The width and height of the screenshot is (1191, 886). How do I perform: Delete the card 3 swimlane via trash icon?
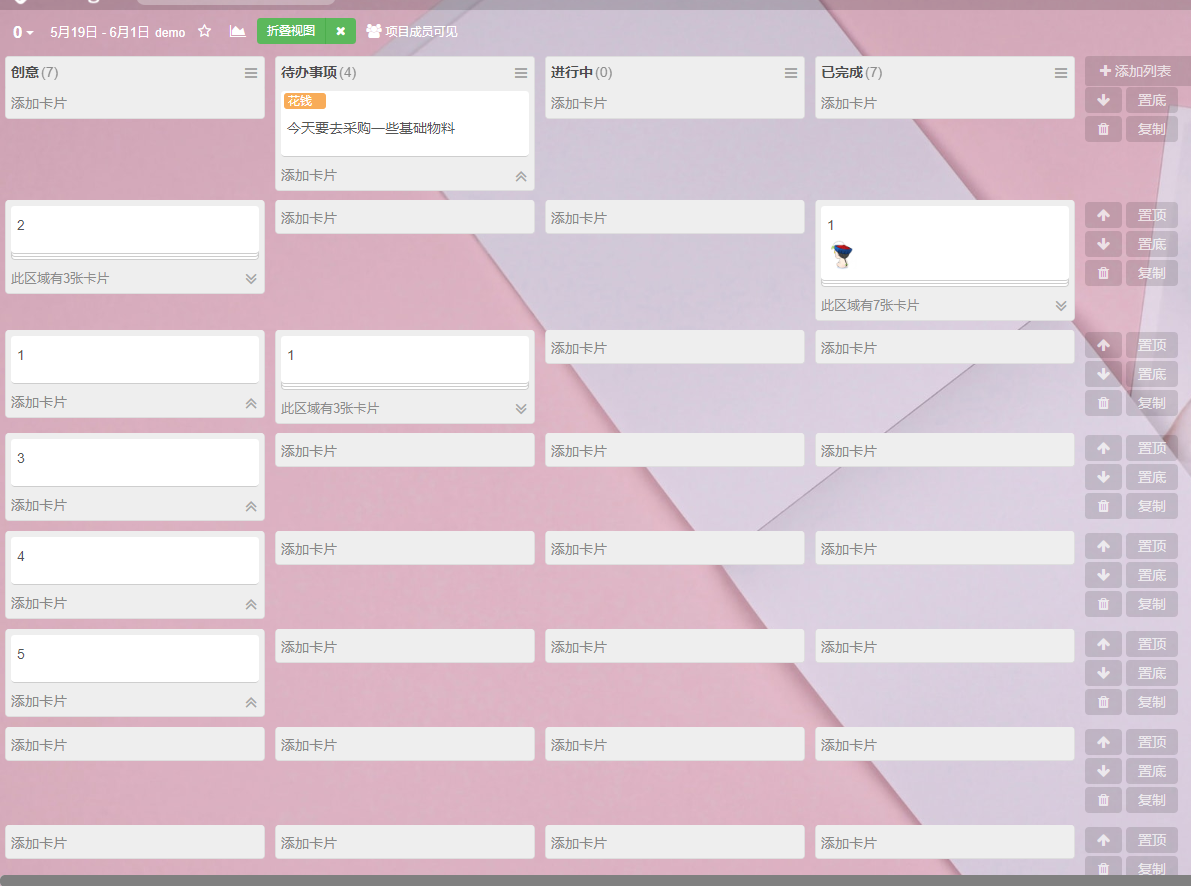(1104, 506)
